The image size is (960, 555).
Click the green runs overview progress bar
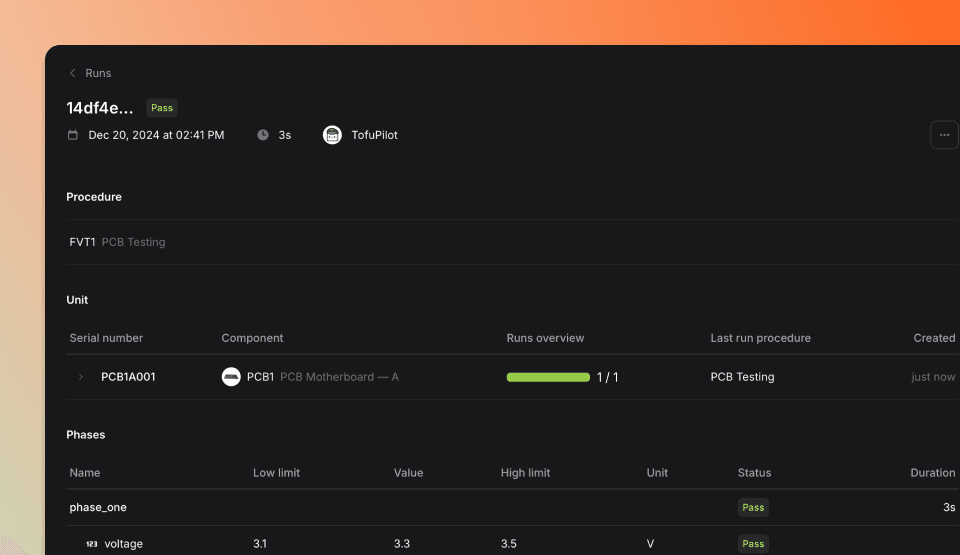tap(548, 377)
